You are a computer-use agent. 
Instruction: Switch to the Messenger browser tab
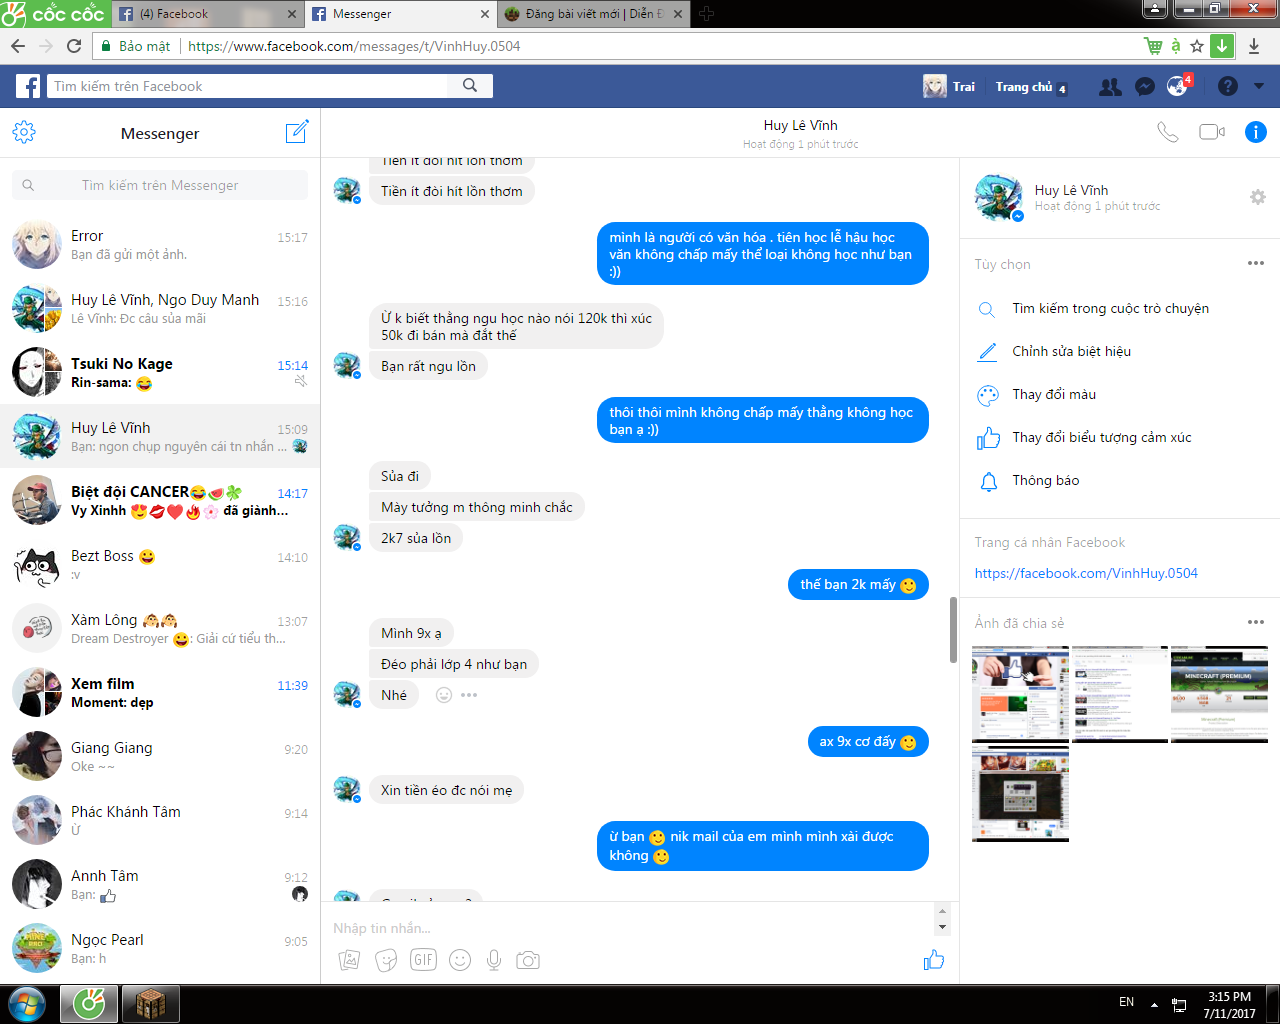click(400, 14)
